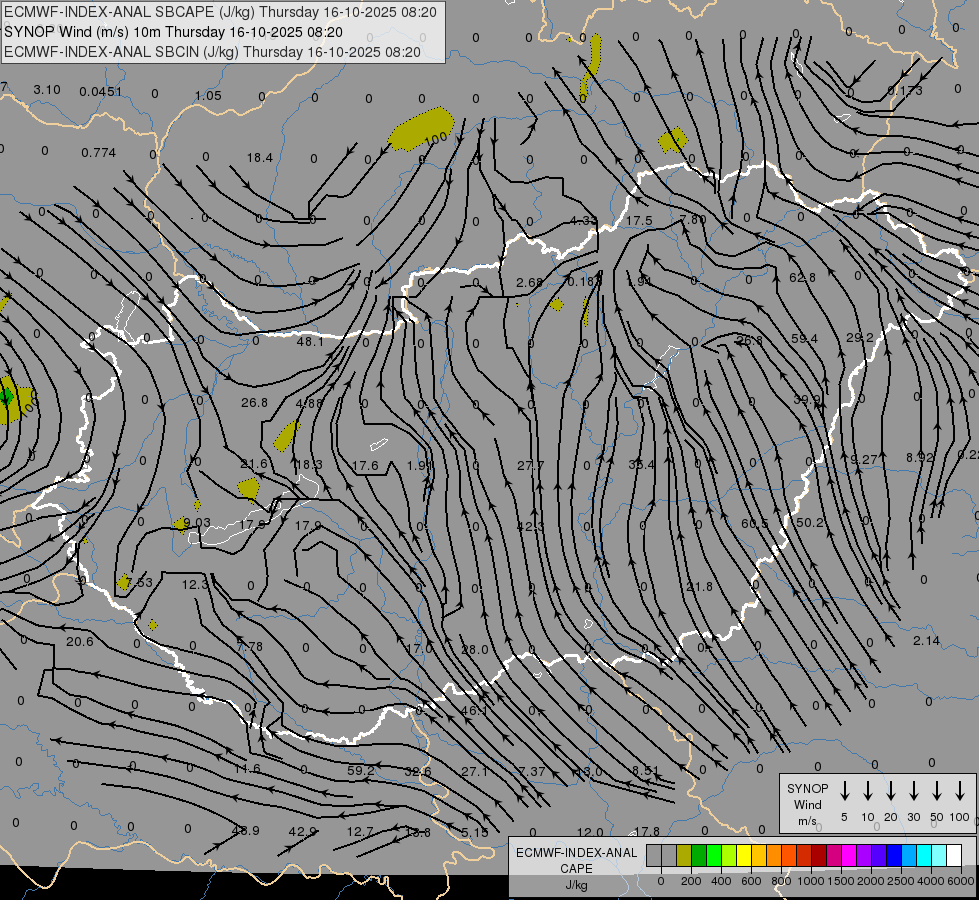The width and height of the screenshot is (979, 900).
Task: Click the 39.9 value on the map
Action: point(807,399)
